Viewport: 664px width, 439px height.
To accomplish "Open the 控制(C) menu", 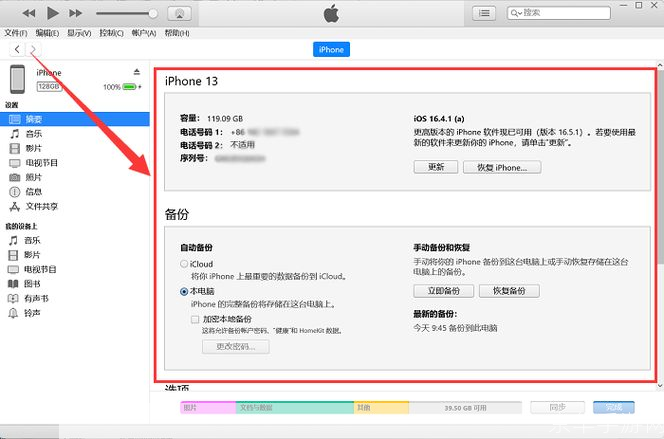I will point(111,33).
